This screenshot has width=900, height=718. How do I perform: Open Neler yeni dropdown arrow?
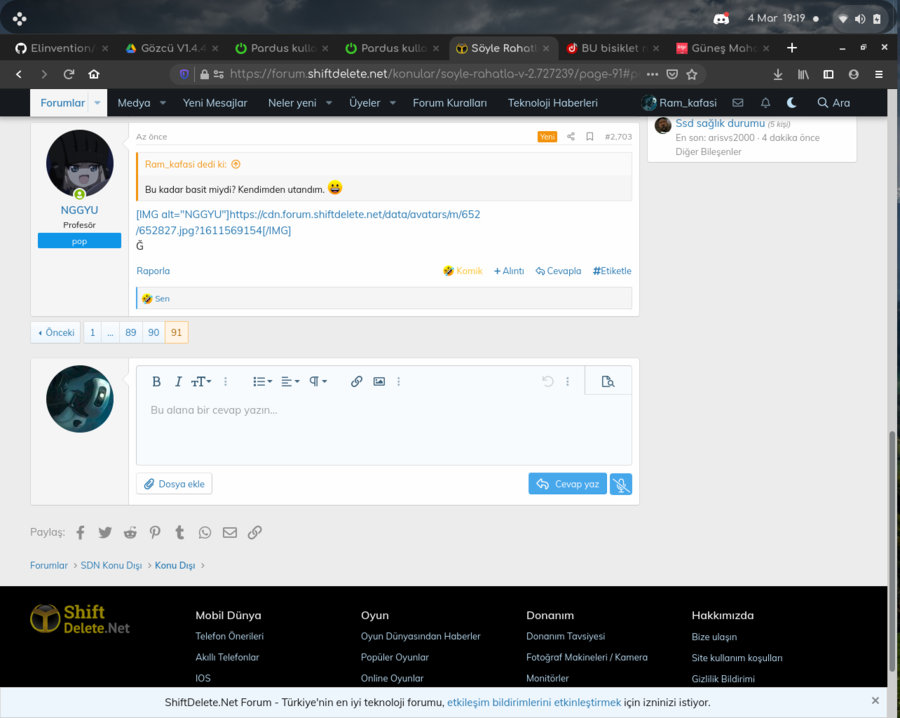329,103
